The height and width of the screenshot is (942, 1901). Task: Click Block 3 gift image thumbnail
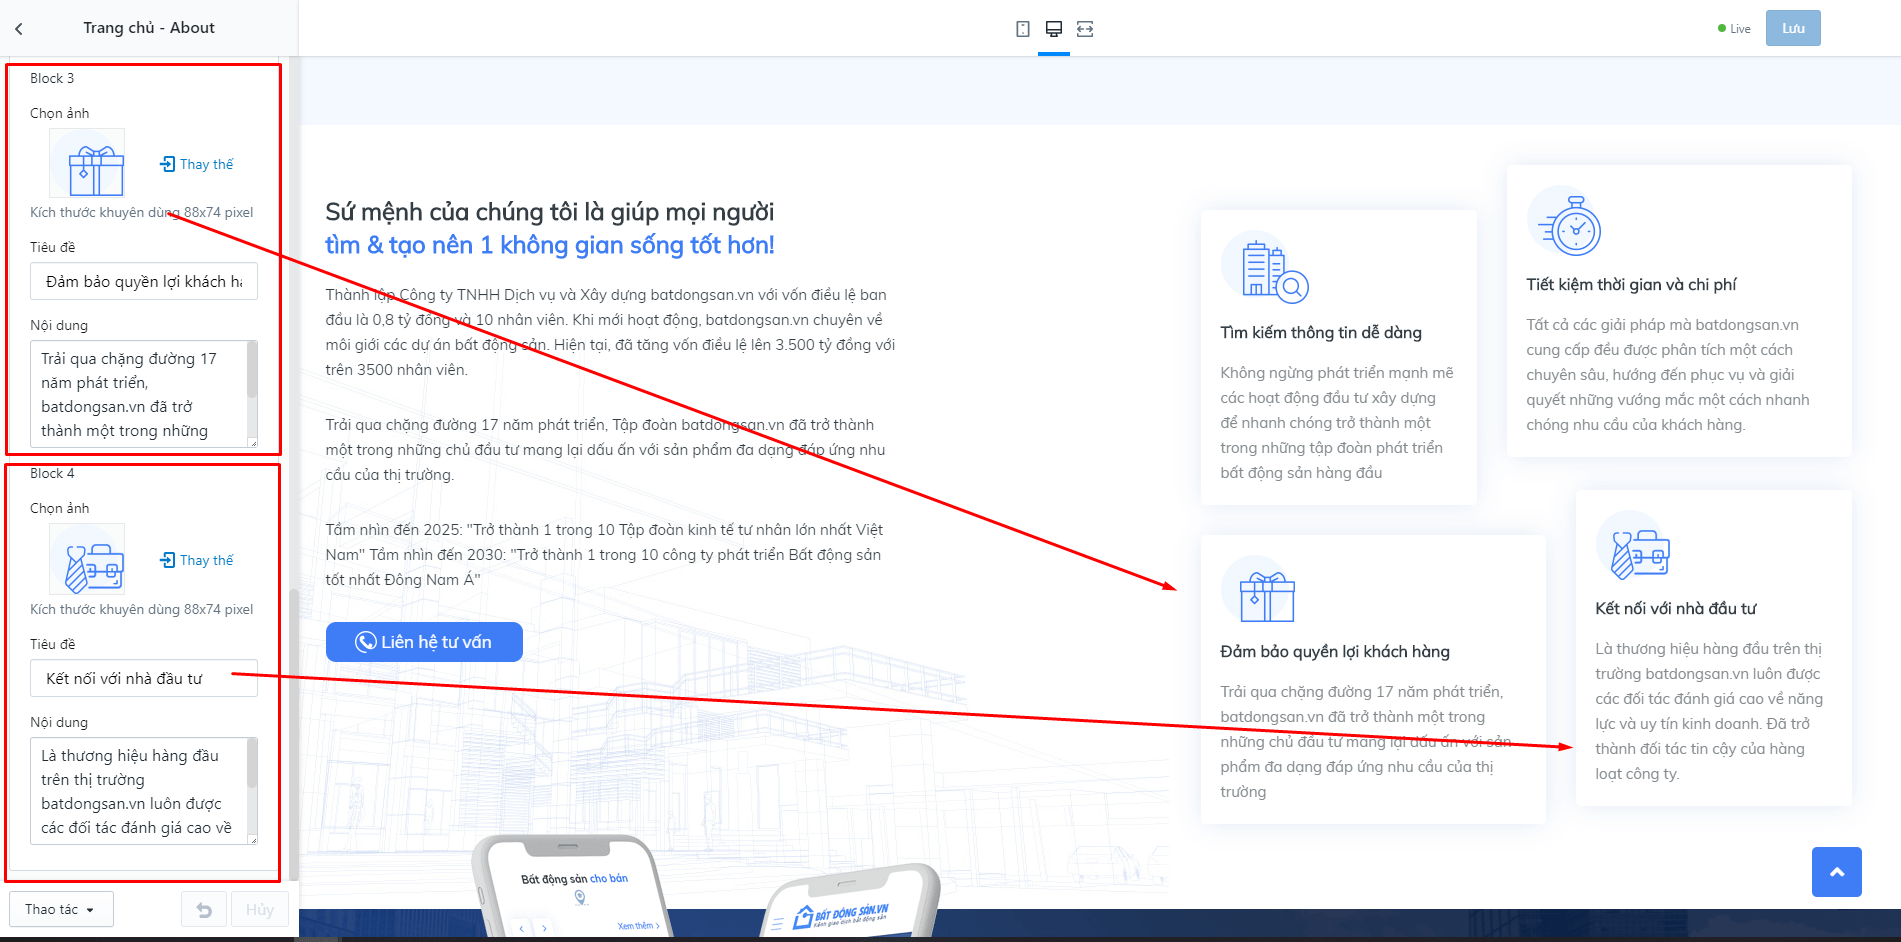87,163
